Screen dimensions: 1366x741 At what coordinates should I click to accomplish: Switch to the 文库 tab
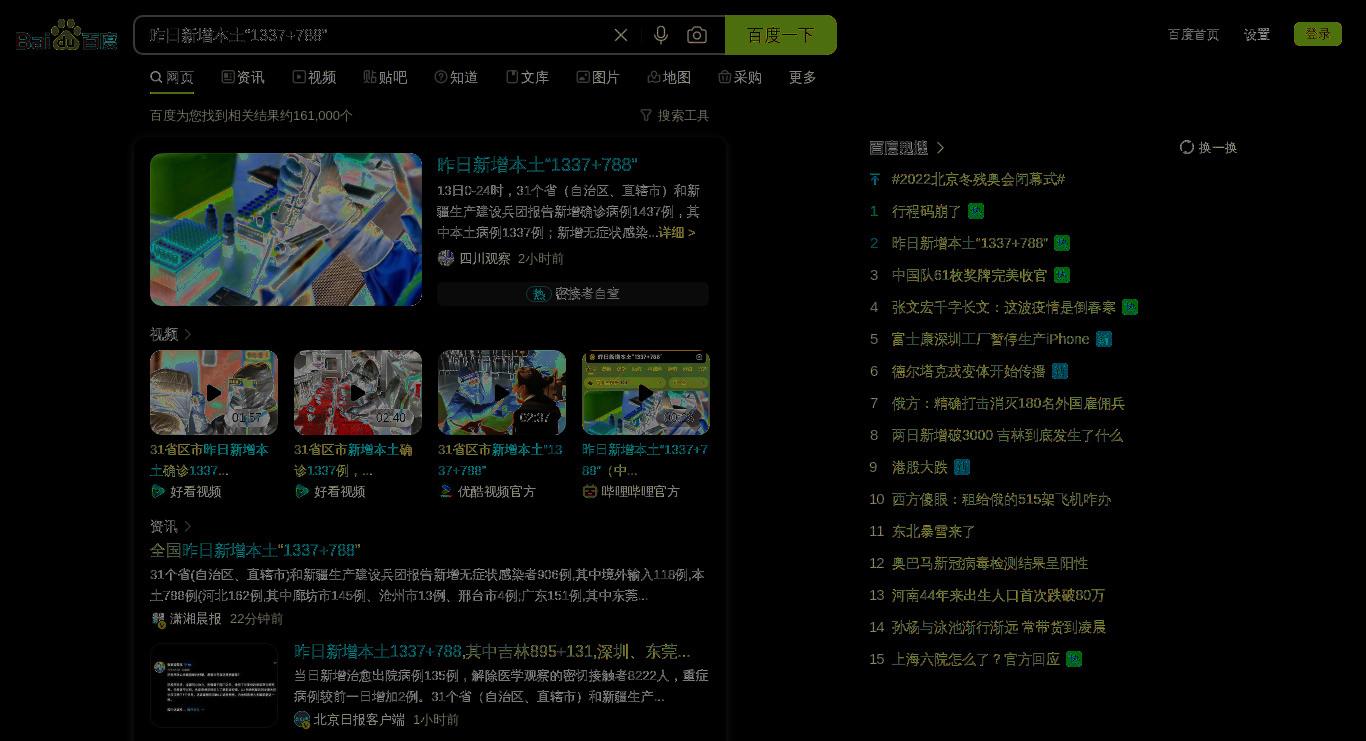coord(527,77)
